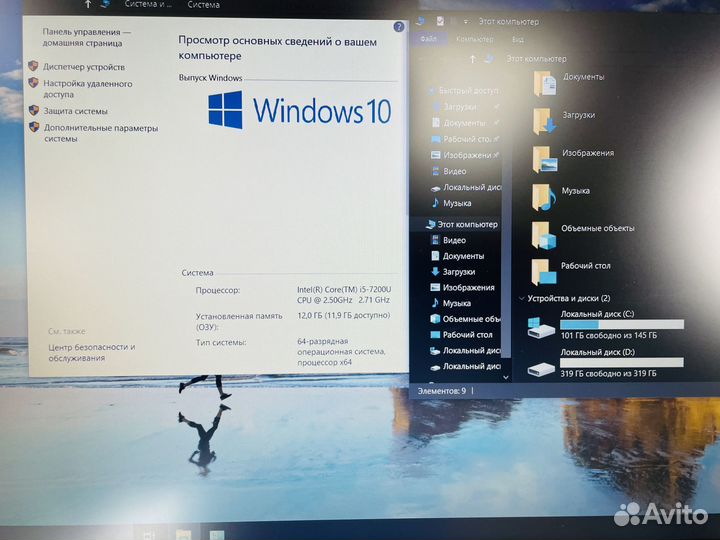Screen dimensions: 720x540
Task: Select the 'Система' breadcrumb segment
Action: click(203, 5)
